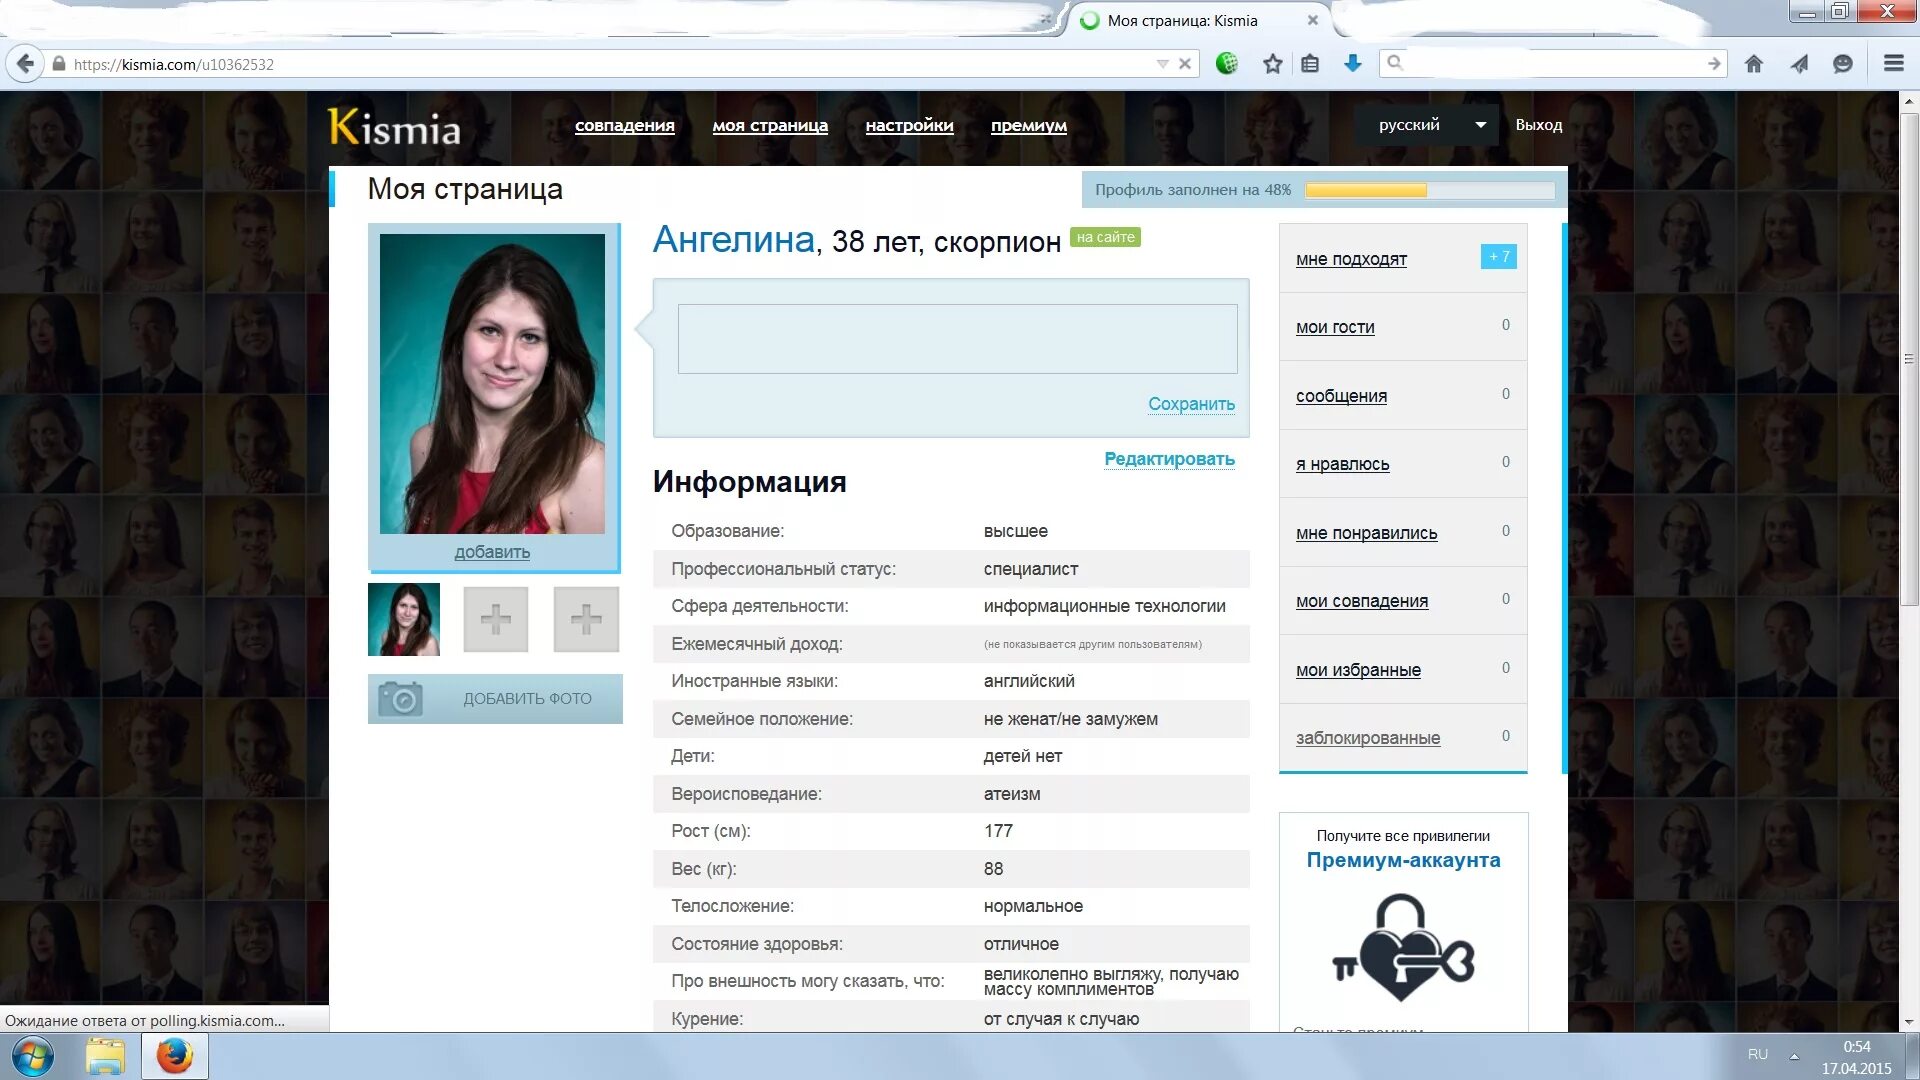The image size is (1920, 1080).
Task: Click 'Сохранить' to save status
Action: coord(1191,404)
